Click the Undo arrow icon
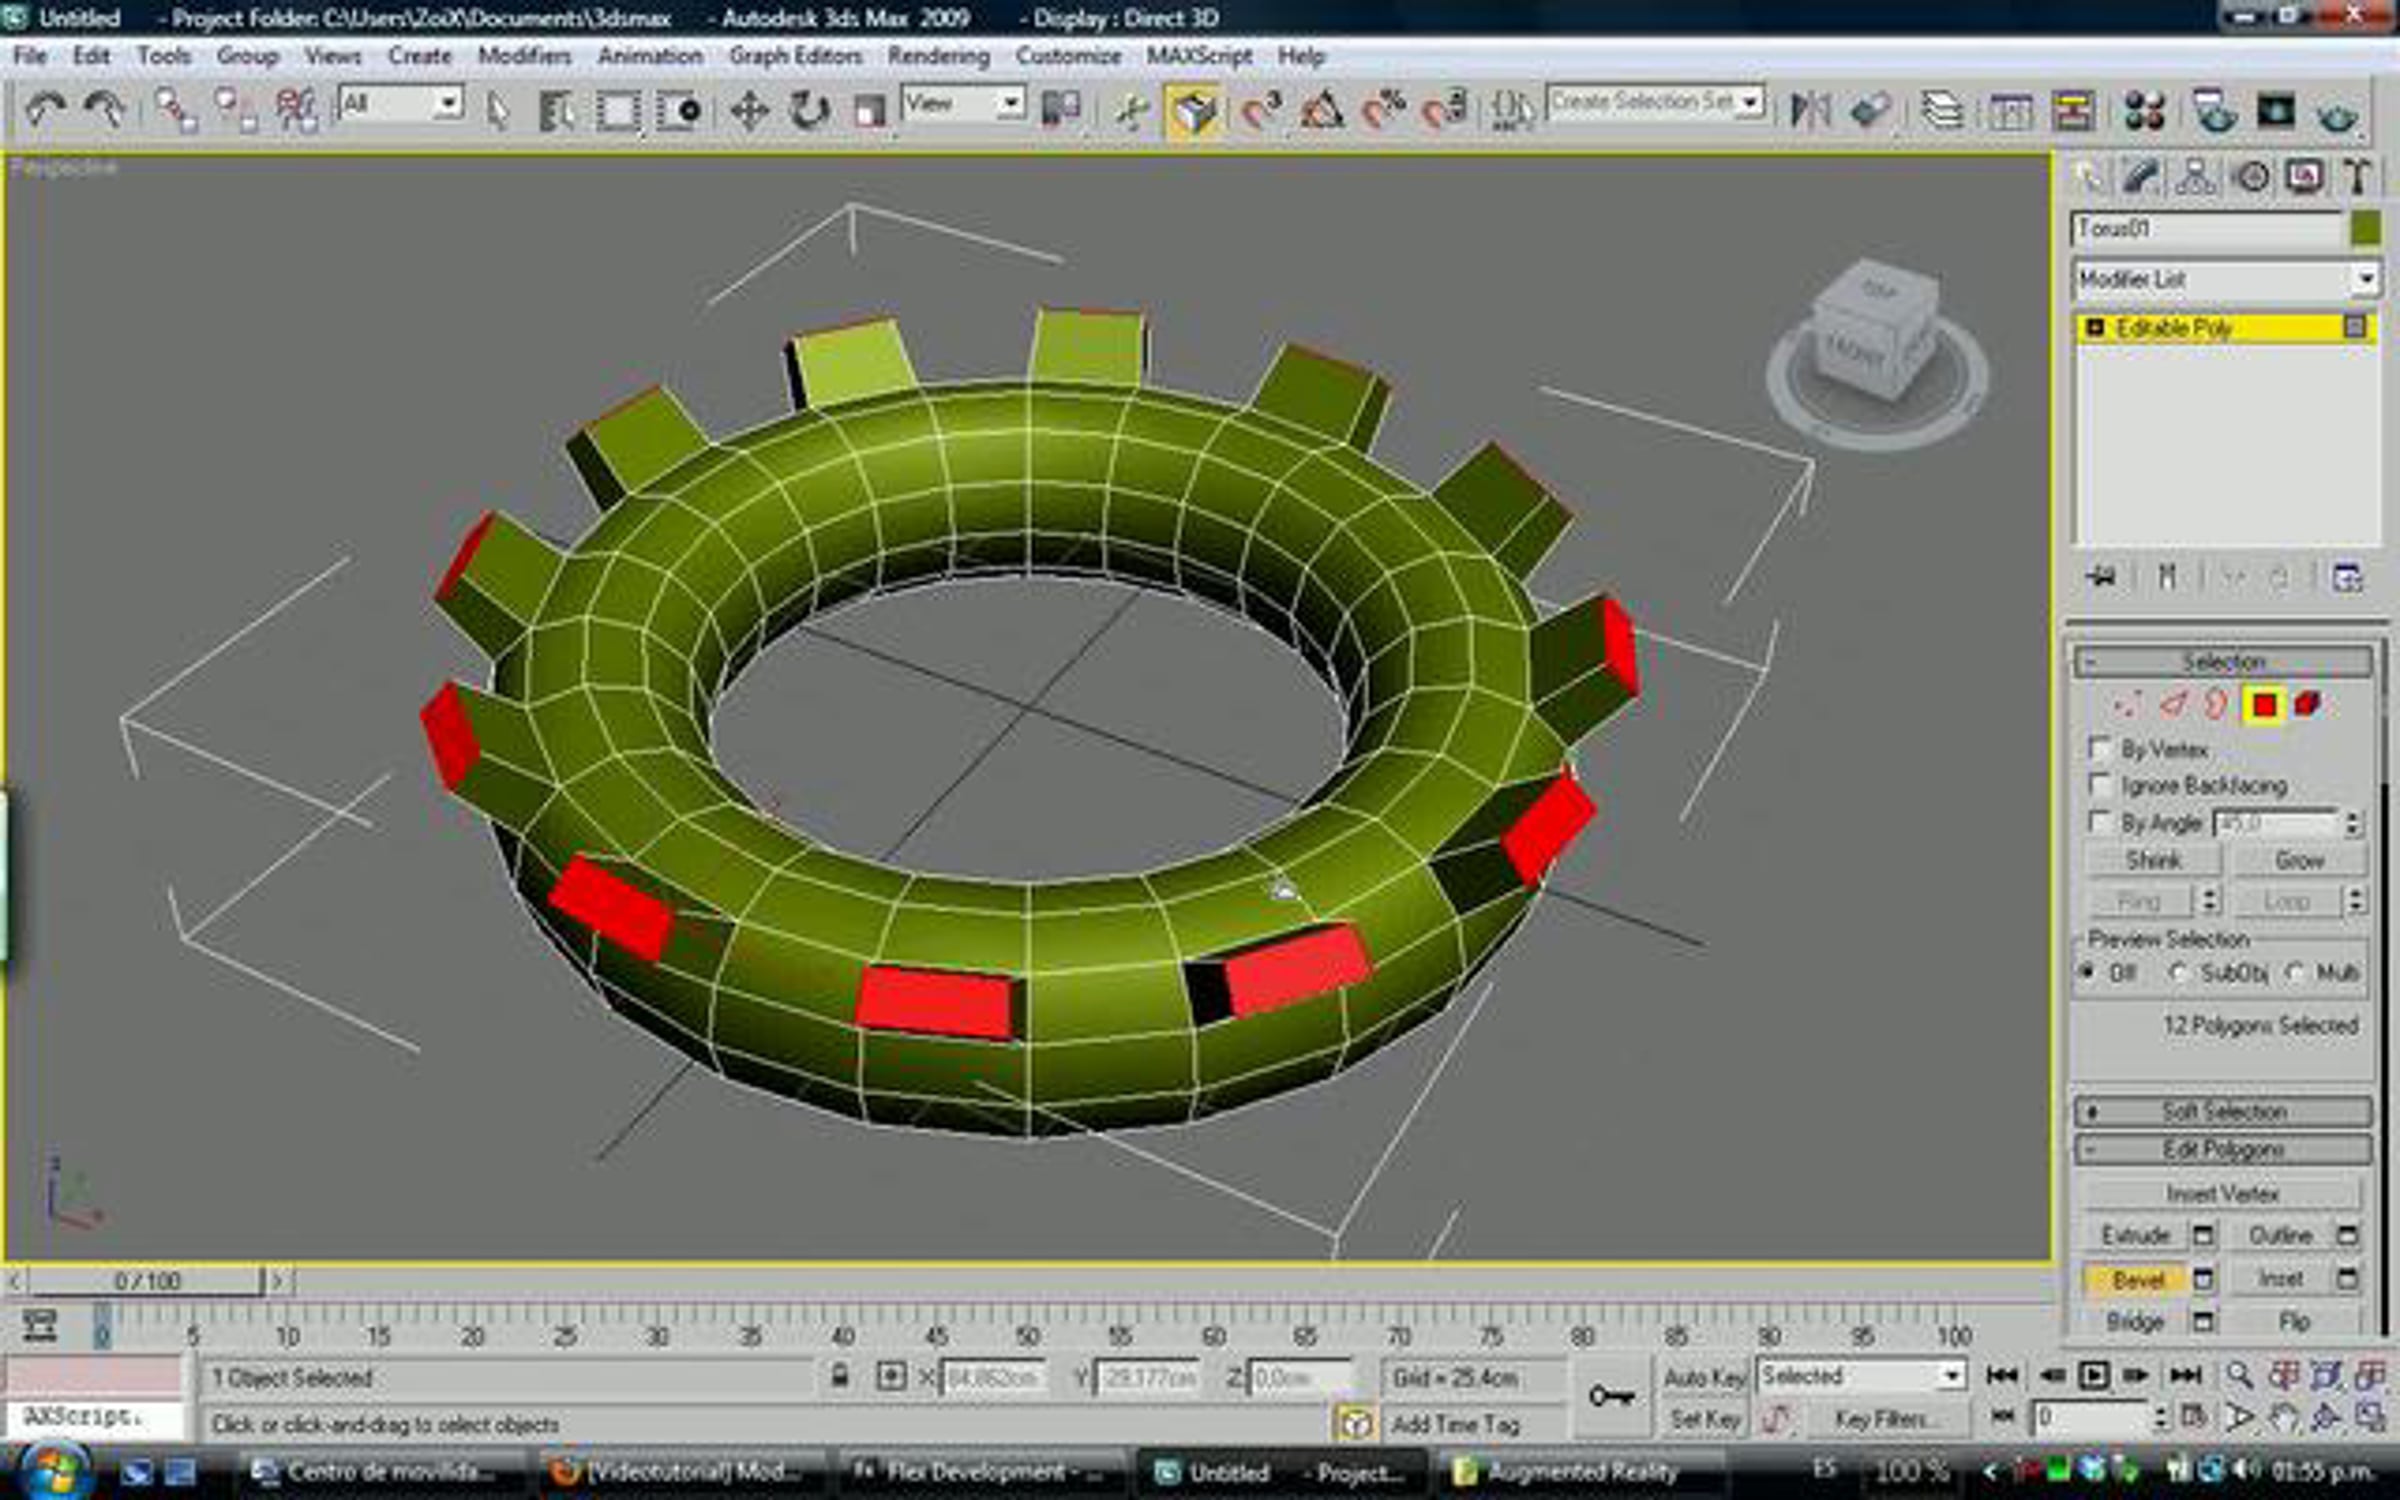The height and width of the screenshot is (1500, 2400). (44, 109)
